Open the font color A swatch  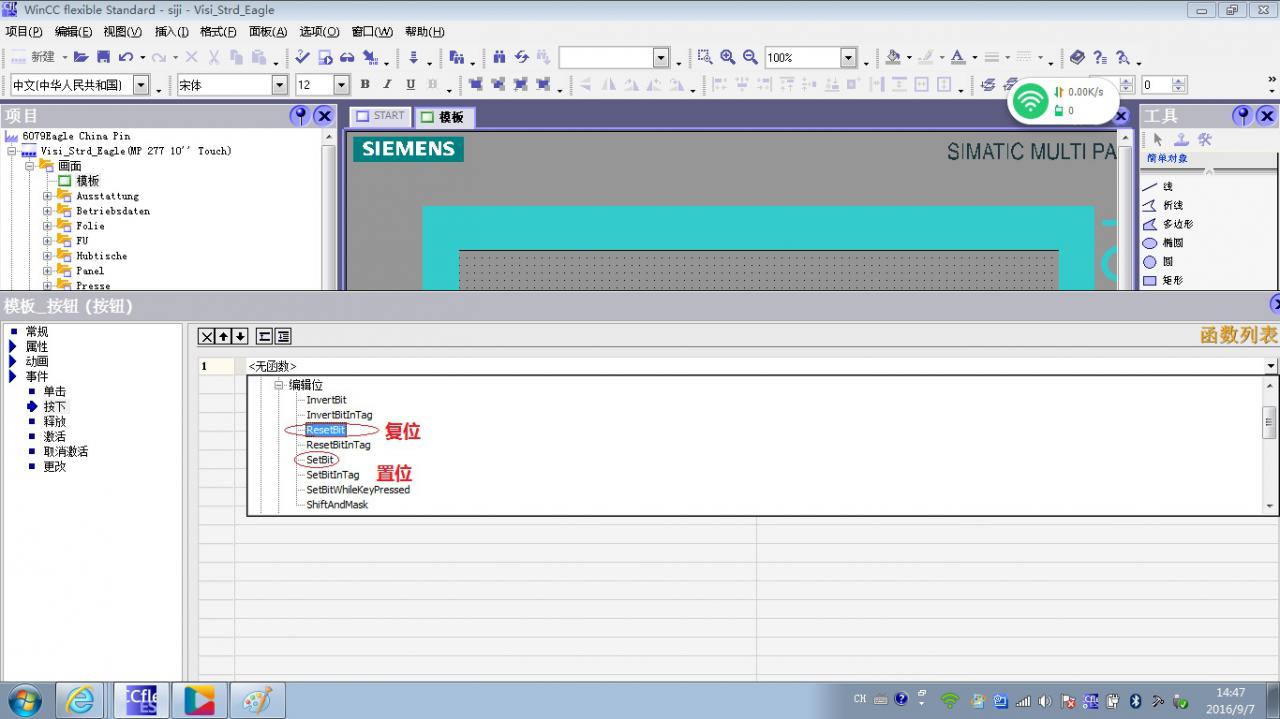pyautogui.click(x=957, y=57)
